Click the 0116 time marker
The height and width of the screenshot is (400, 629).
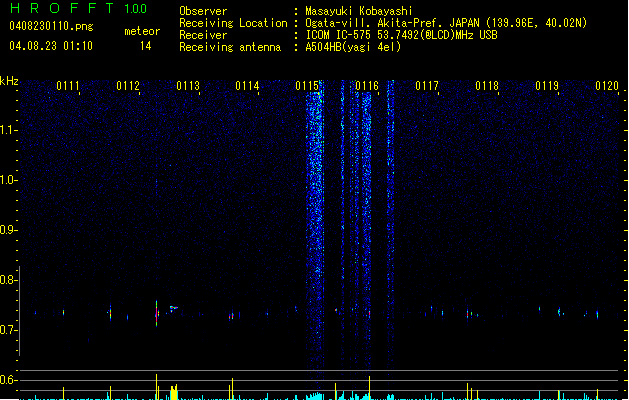coord(367,86)
